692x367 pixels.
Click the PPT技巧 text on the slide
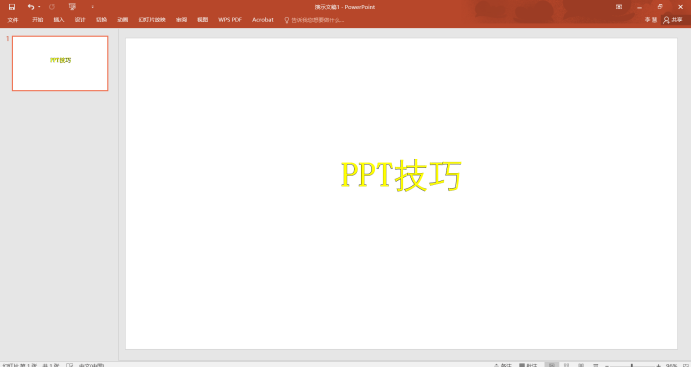[x=401, y=175]
